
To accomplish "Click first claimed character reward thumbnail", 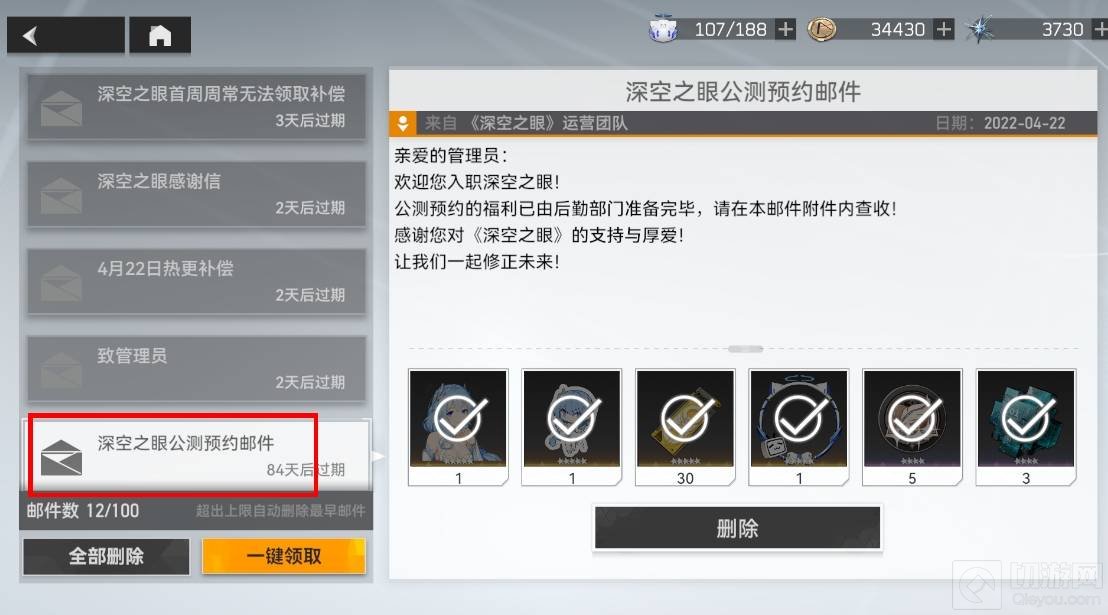I will pyautogui.click(x=458, y=427).
